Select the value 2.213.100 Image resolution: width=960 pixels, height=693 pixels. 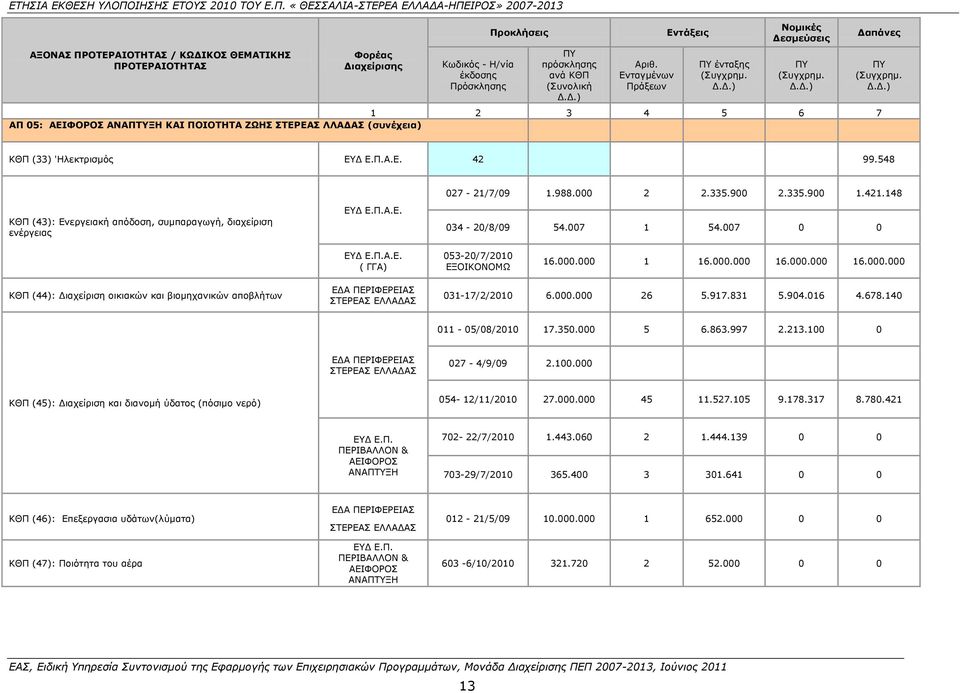coord(801,329)
